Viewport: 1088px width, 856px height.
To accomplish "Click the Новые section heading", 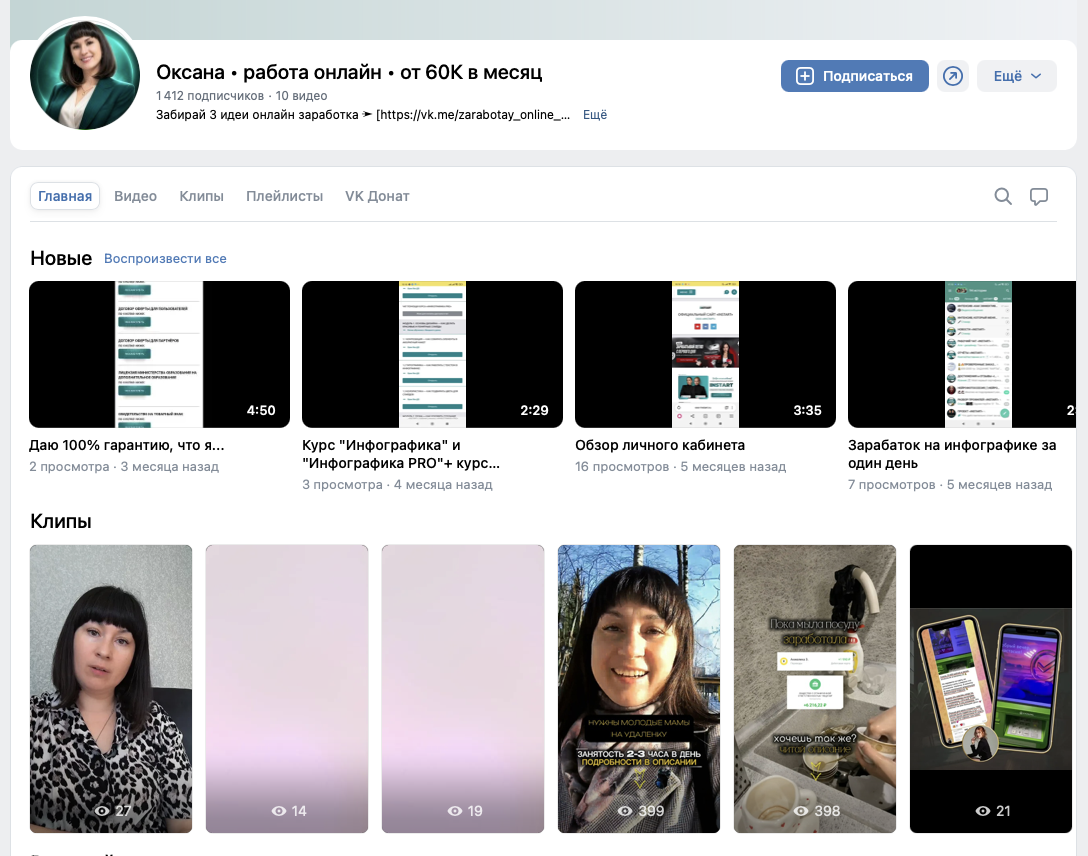I will pyautogui.click(x=61, y=258).
